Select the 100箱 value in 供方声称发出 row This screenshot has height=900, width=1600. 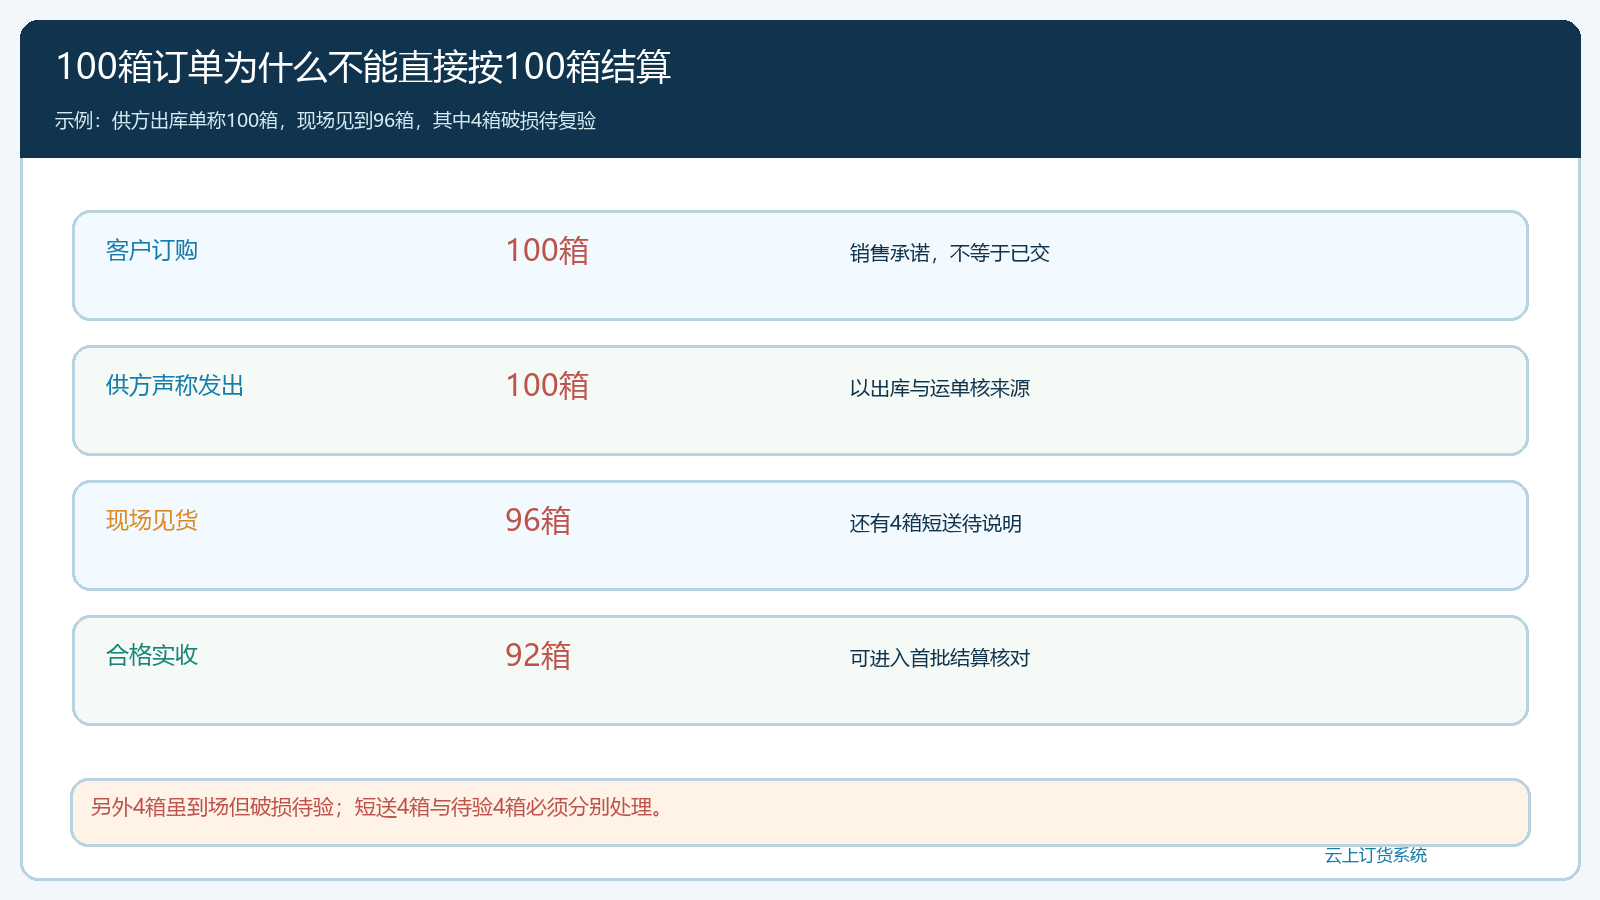pyautogui.click(x=547, y=385)
